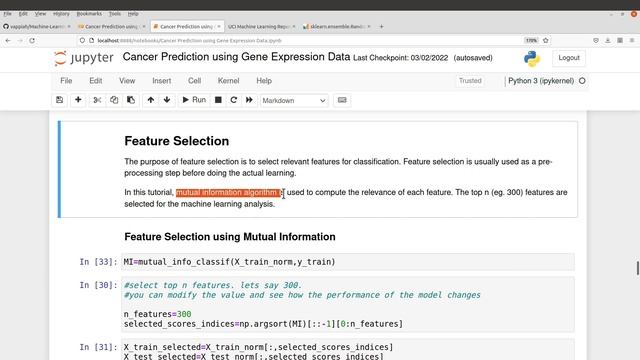
Task: Restart kernel and run all fast-forward icon
Action: click(x=249, y=100)
